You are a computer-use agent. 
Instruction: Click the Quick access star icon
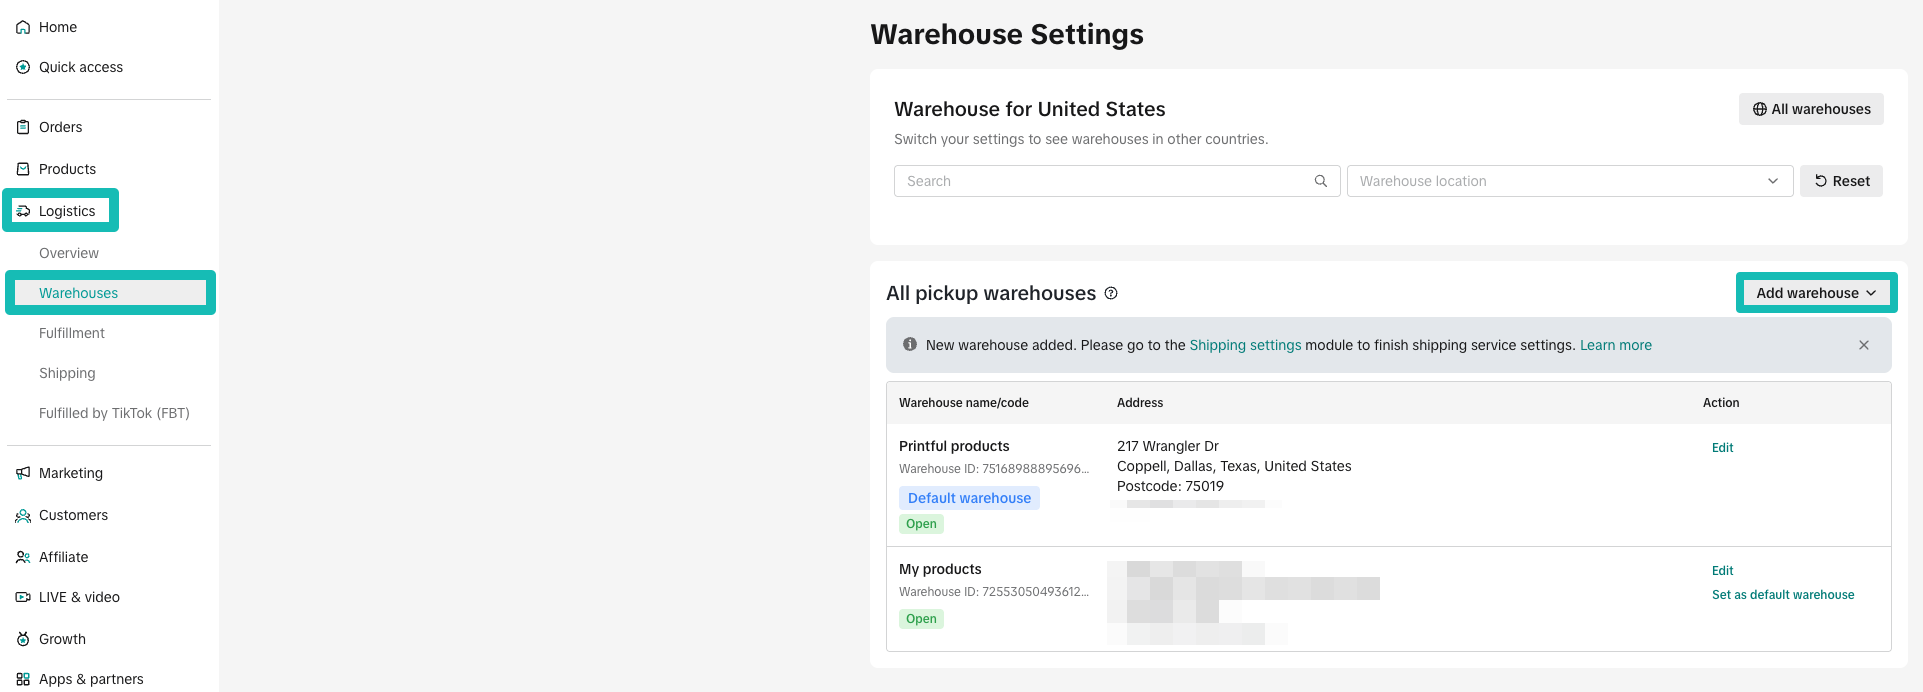(23, 67)
